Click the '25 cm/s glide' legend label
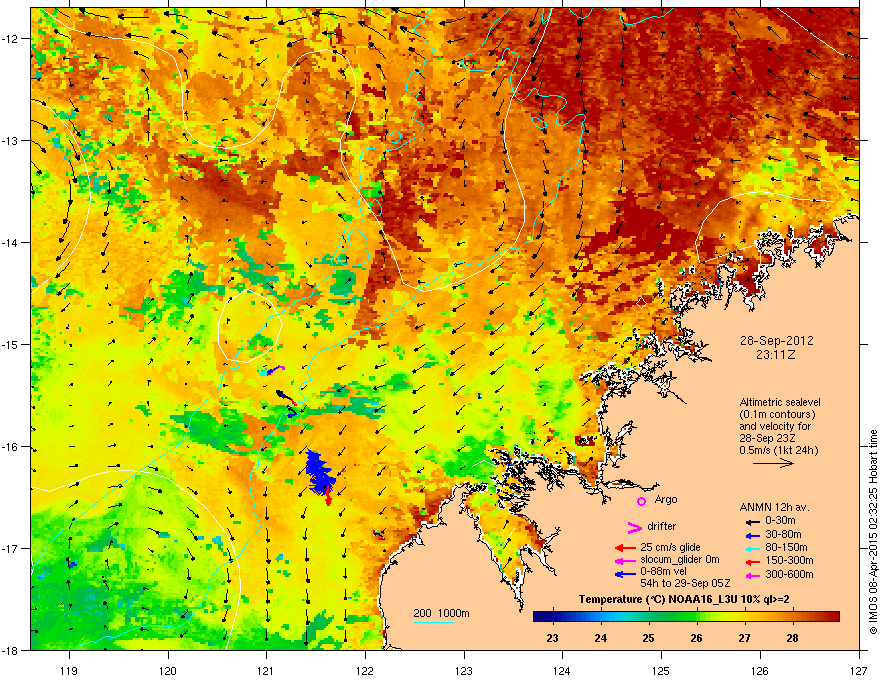The height and width of the screenshot is (680, 880). point(670,547)
